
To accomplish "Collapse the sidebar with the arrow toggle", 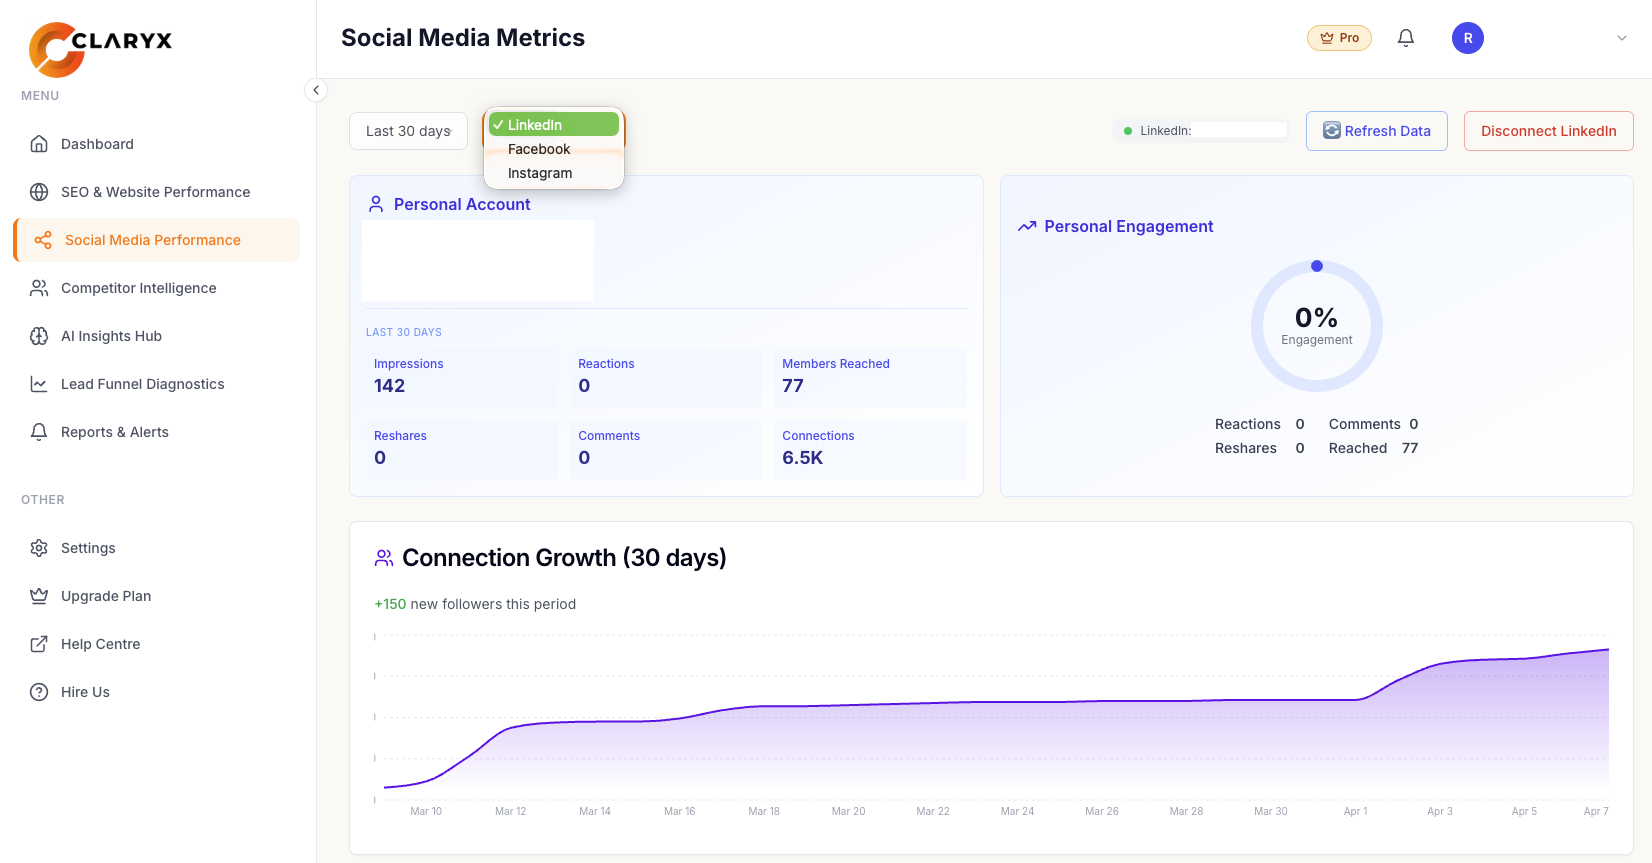I will (x=316, y=90).
